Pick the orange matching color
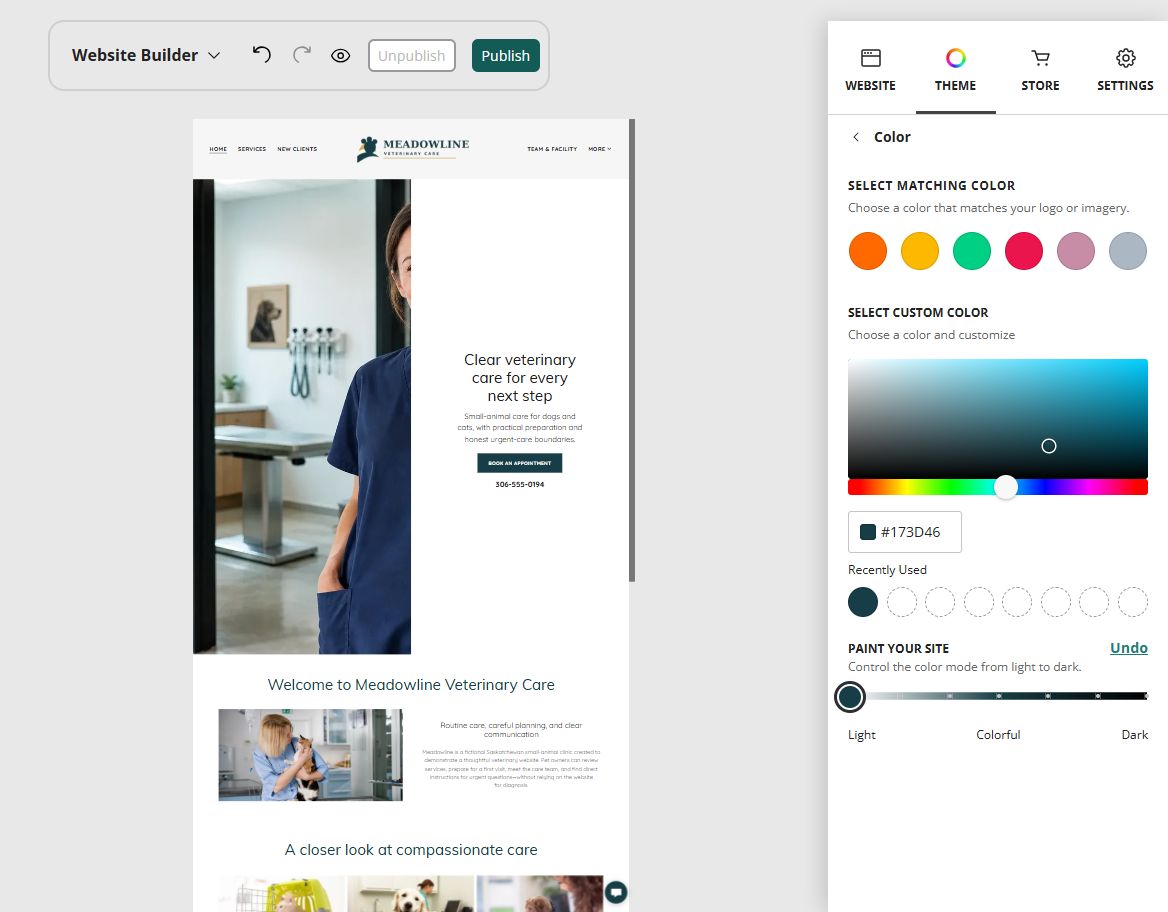Viewport: 1168px width, 912px height. click(868, 250)
